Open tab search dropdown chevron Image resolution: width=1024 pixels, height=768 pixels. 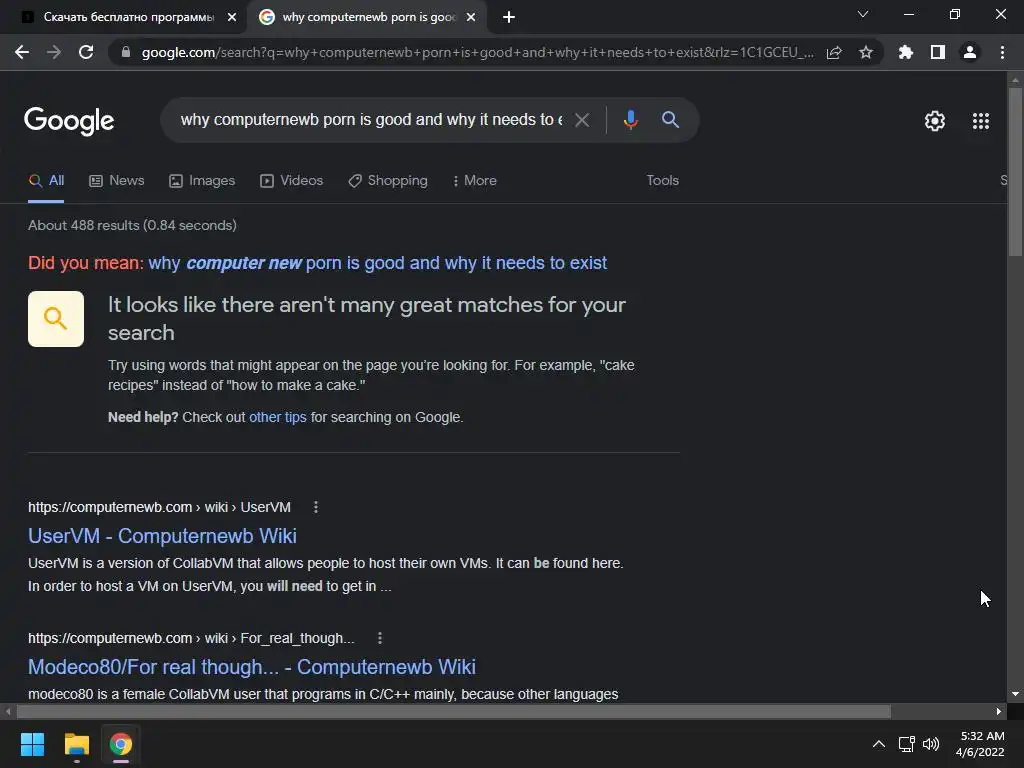tap(863, 14)
